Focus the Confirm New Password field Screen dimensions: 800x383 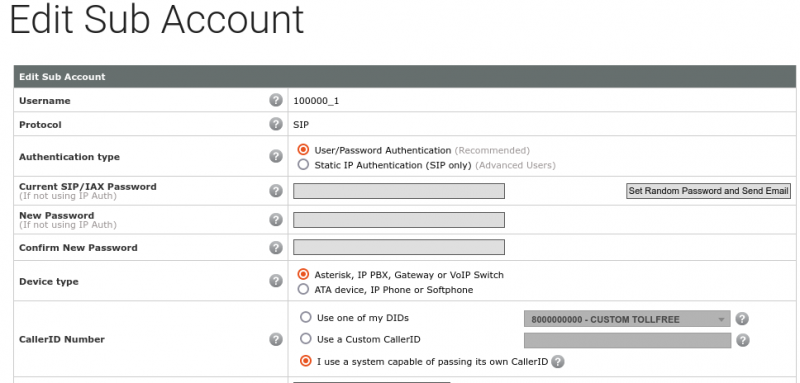pos(398,247)
